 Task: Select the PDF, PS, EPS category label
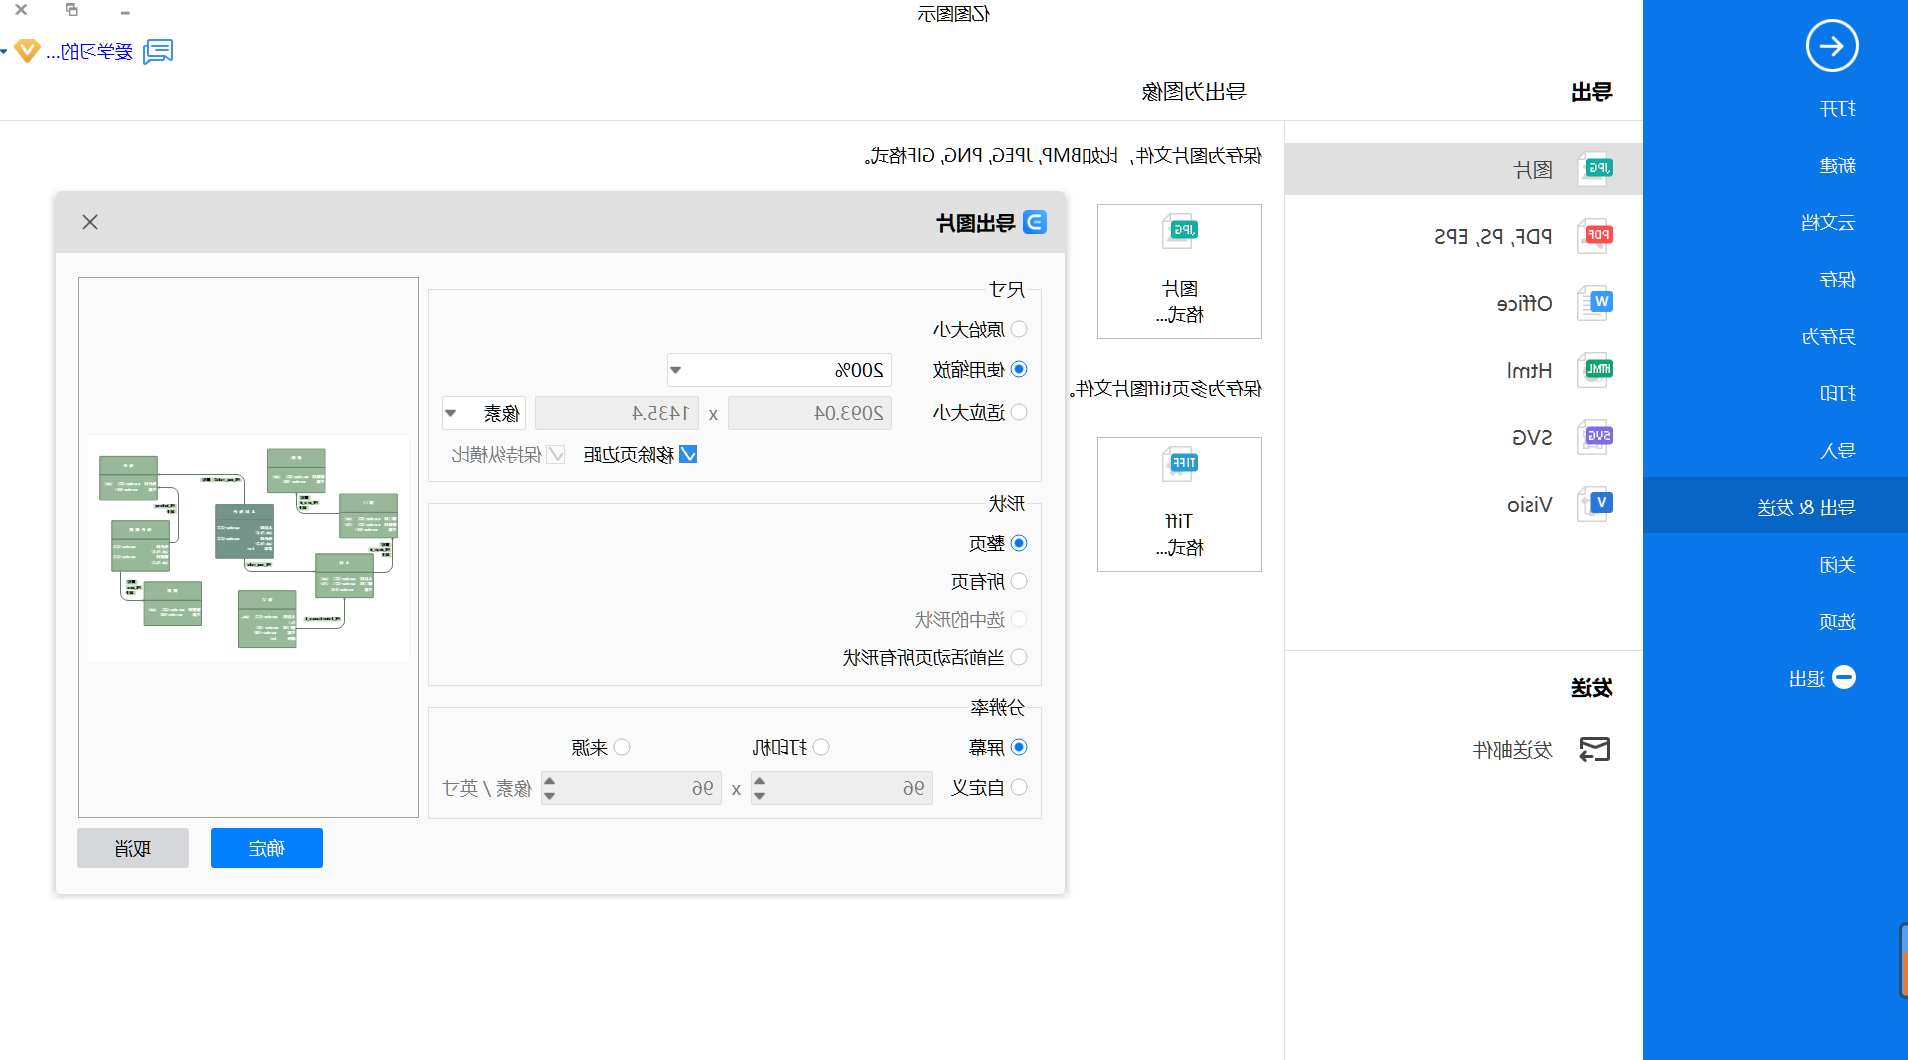(x=1493, y=237)
